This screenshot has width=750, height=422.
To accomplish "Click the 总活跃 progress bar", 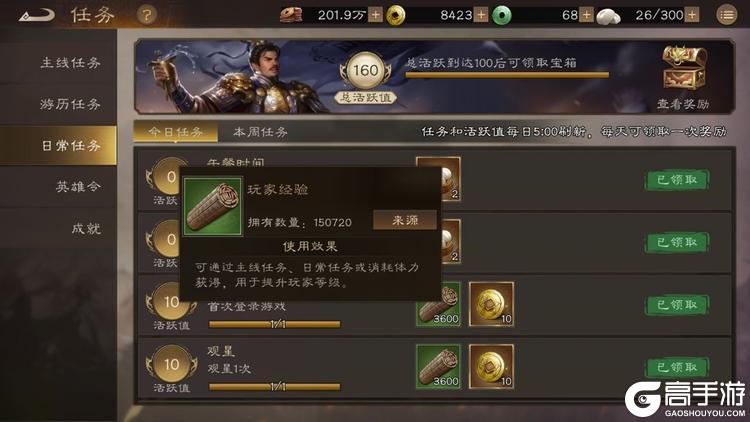I will [x=507, y=75].
